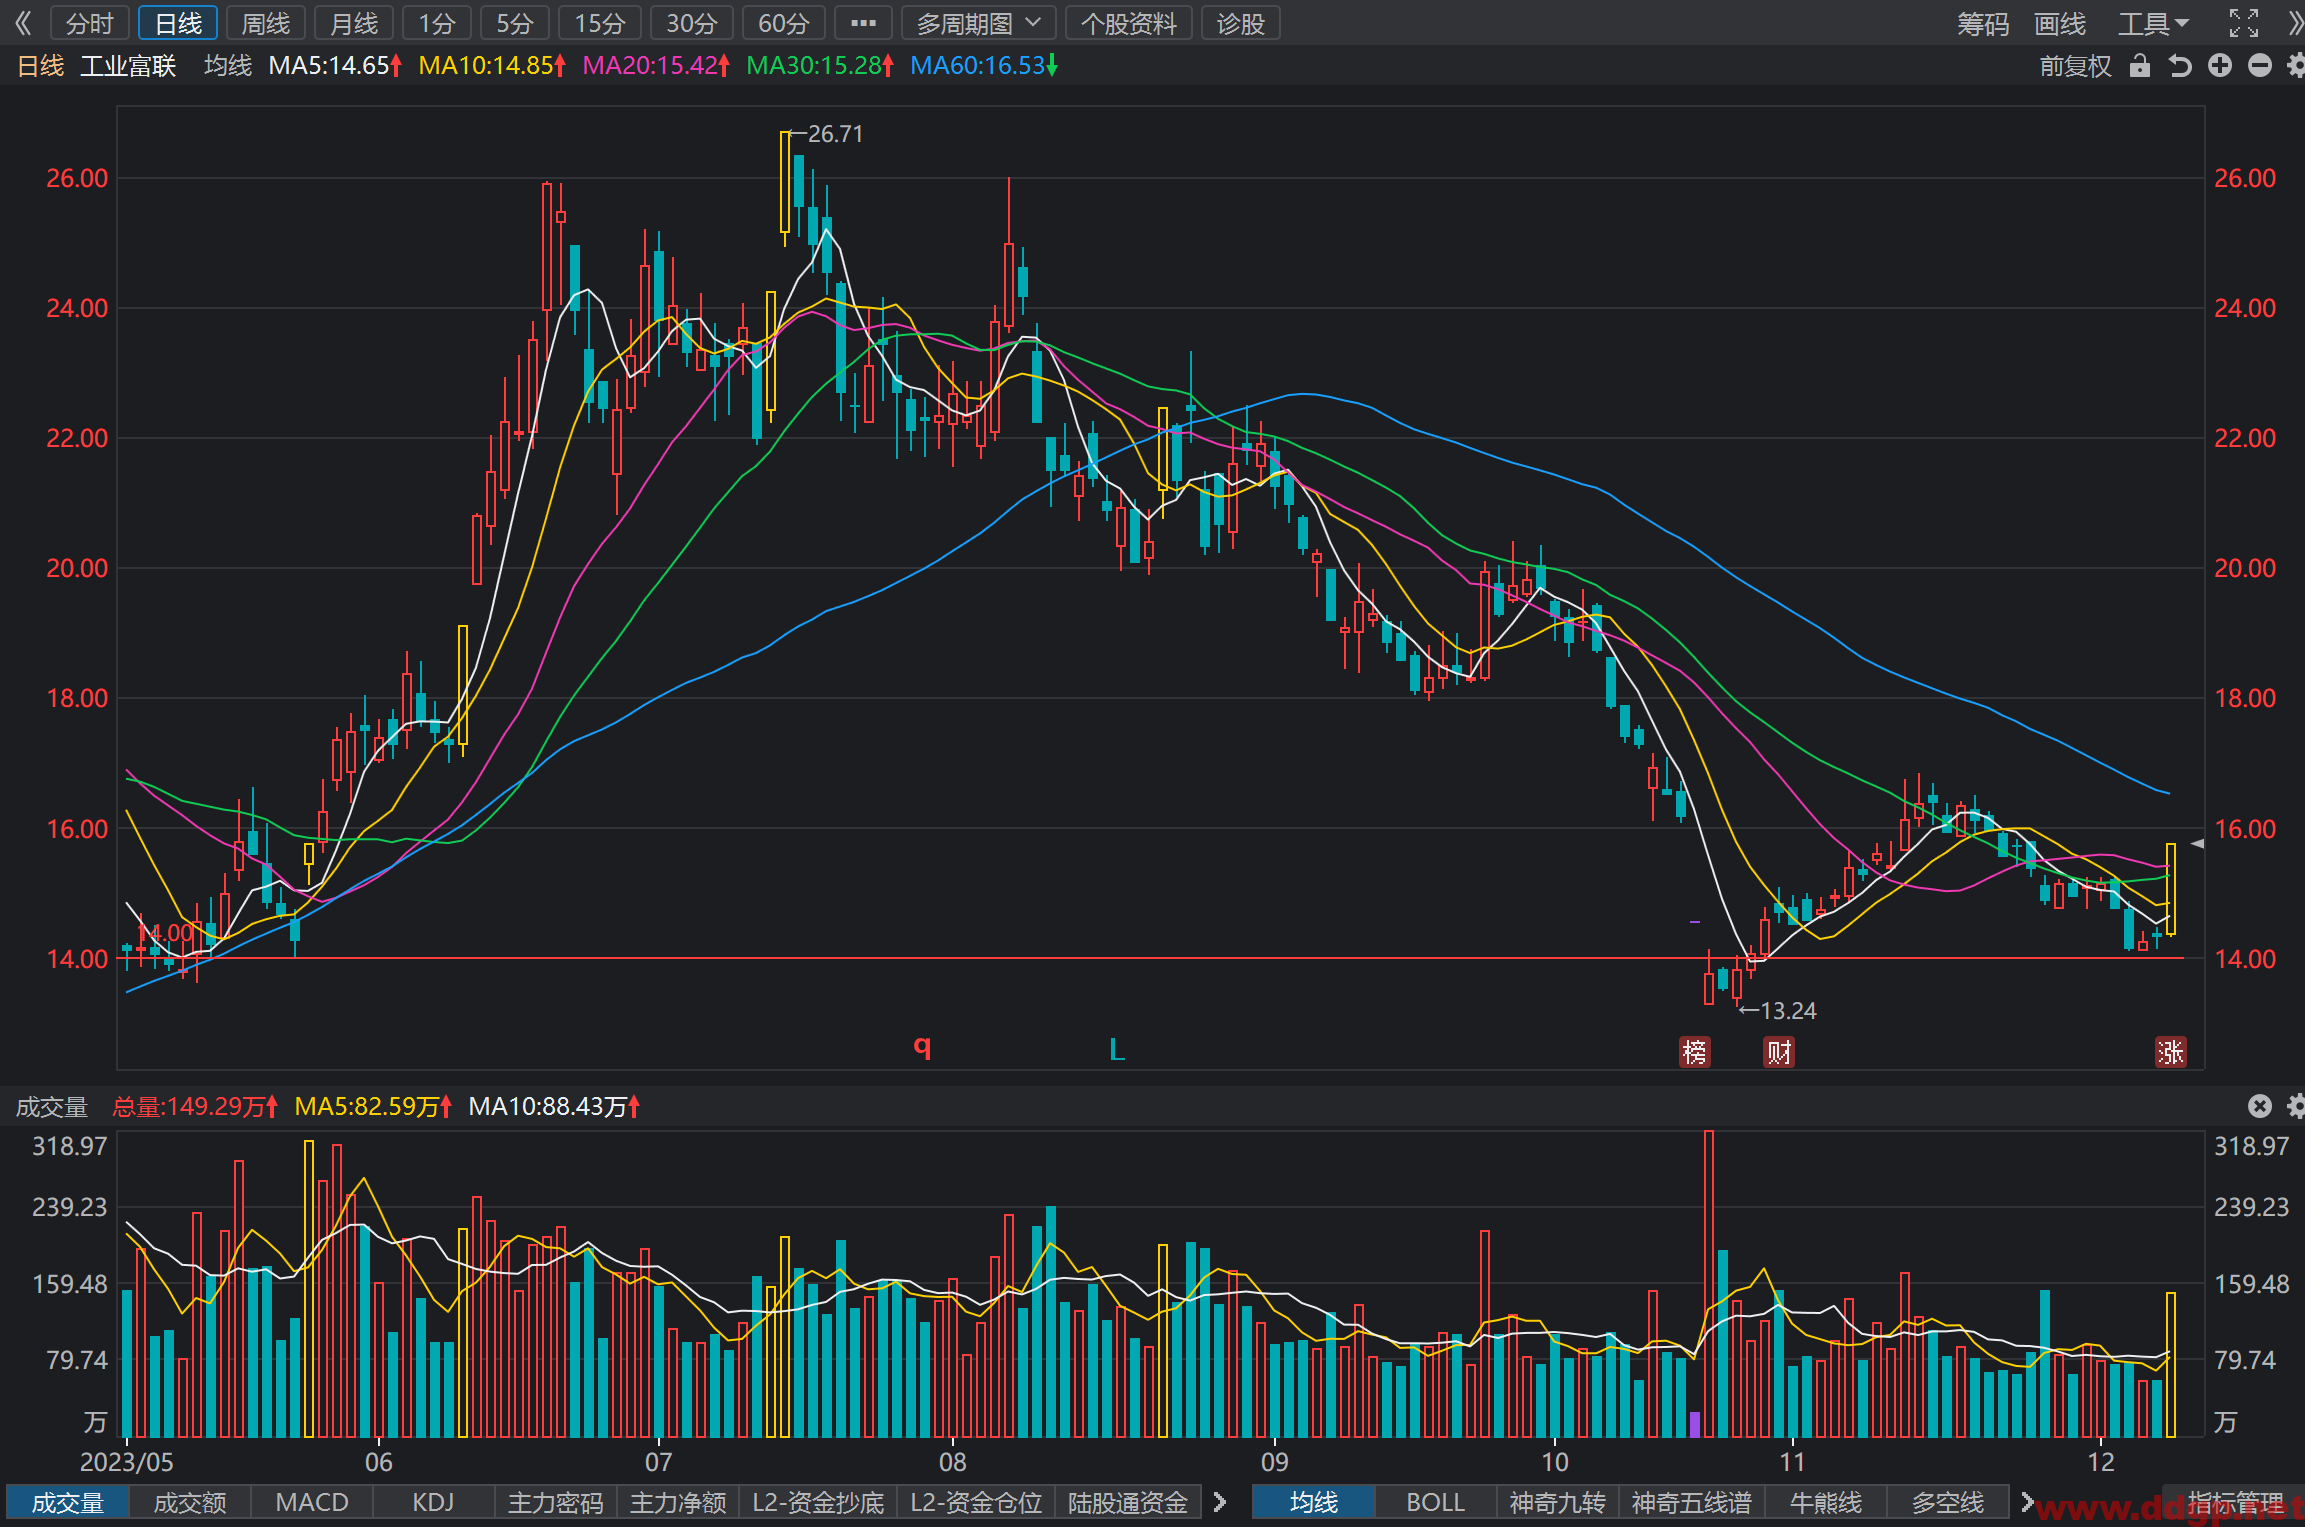Click the undo arrow icon
This screenshot has width=2305, height=1527.
[x=2180, y=66]
